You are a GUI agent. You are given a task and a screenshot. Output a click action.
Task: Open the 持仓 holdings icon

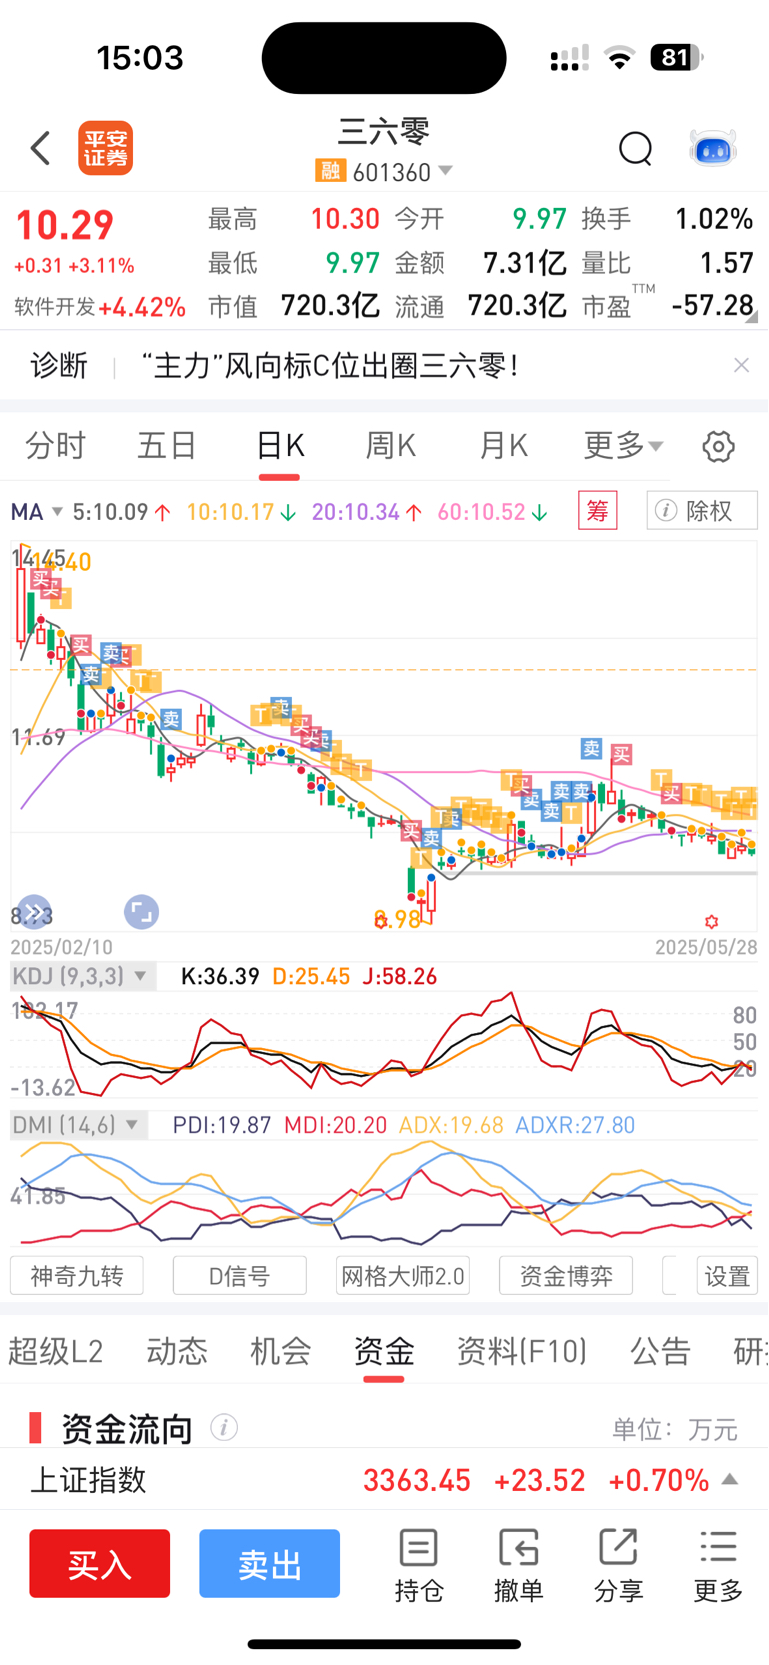[x=418, y=1565]
